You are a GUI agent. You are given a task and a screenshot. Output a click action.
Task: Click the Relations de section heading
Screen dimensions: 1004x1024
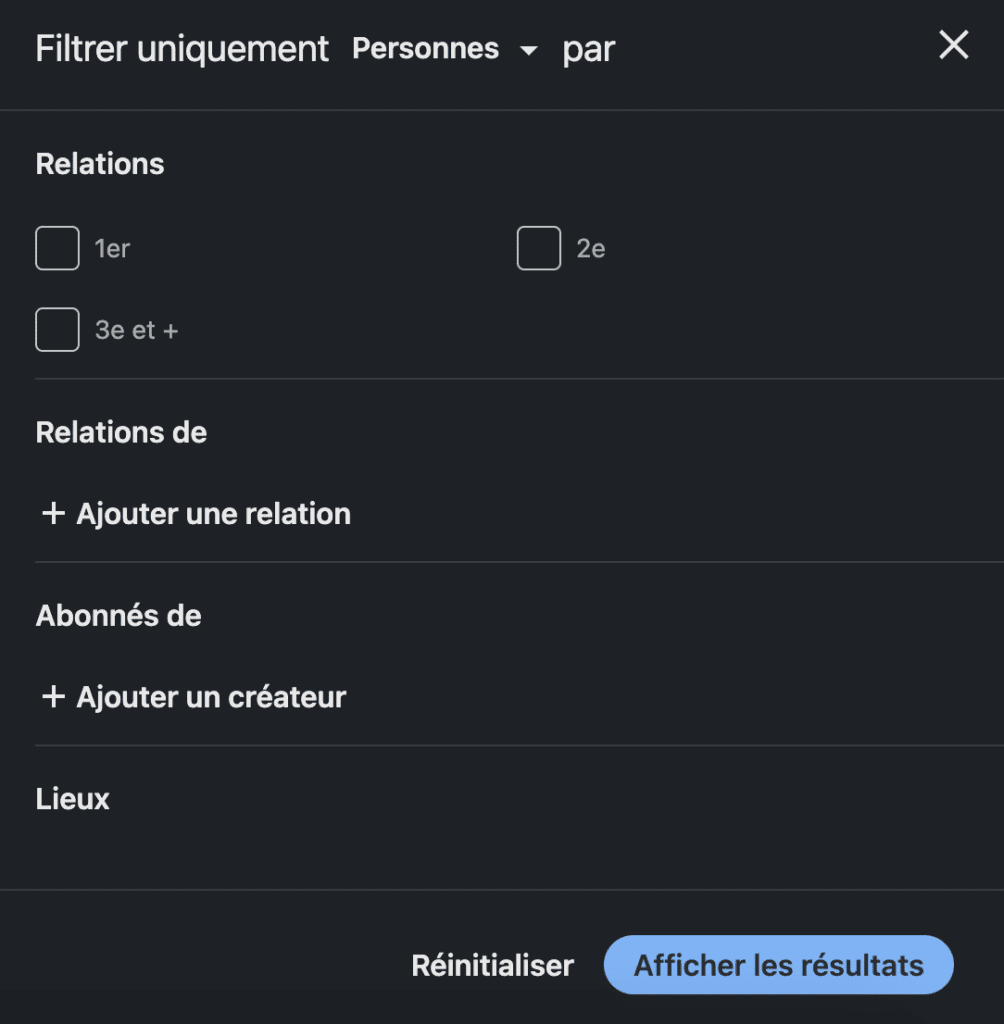tap(121, 433)
